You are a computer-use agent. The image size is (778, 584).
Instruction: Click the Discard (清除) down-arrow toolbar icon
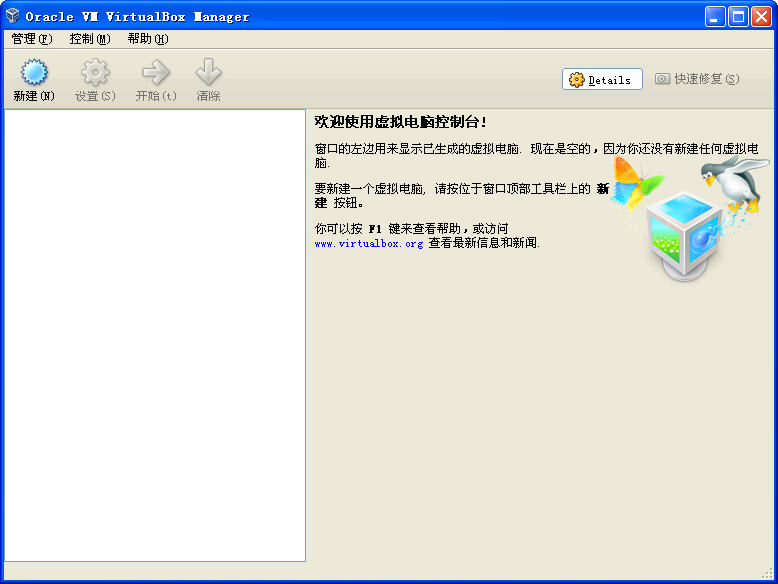point(208,72)
